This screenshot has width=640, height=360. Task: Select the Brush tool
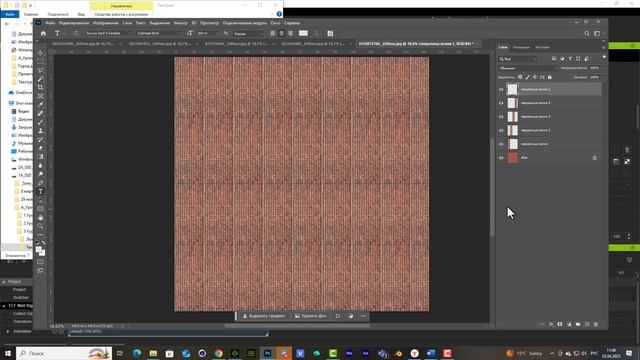[40, 122]
